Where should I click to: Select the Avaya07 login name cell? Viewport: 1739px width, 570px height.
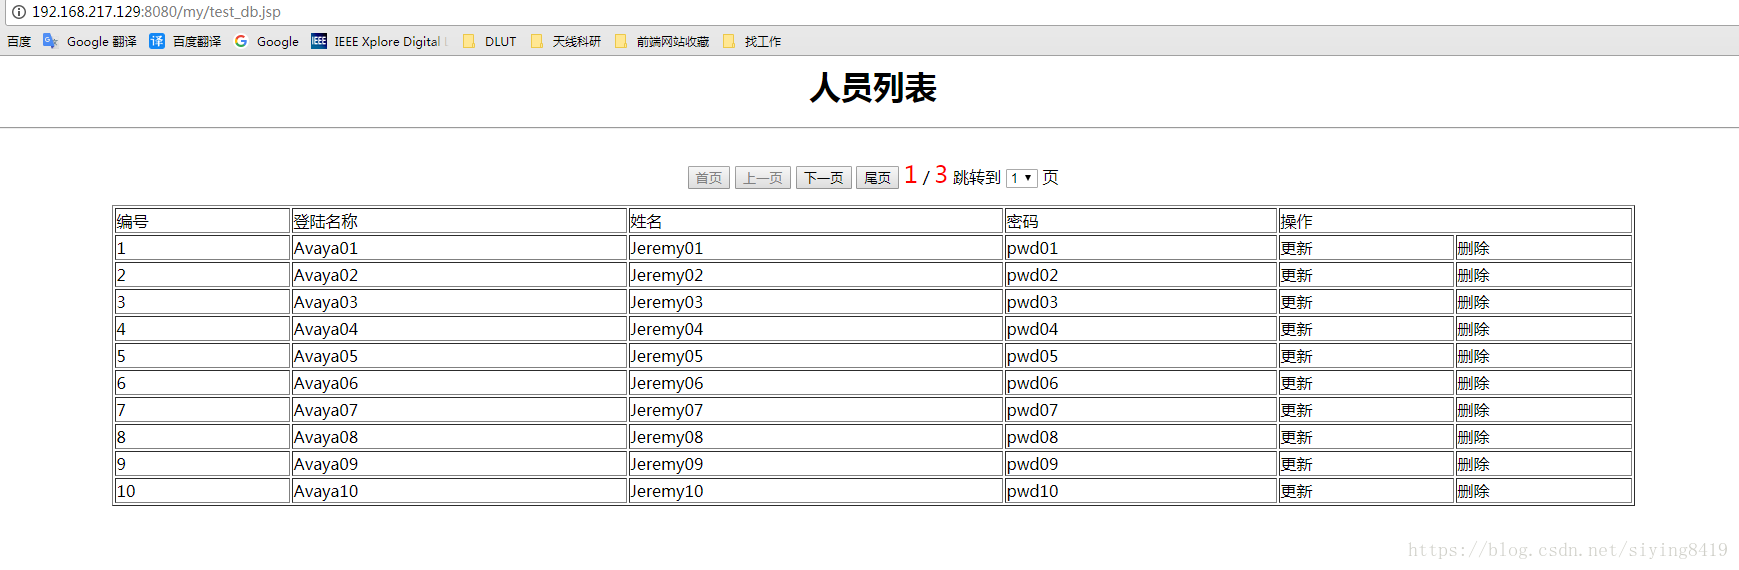(x=459, y=410)
